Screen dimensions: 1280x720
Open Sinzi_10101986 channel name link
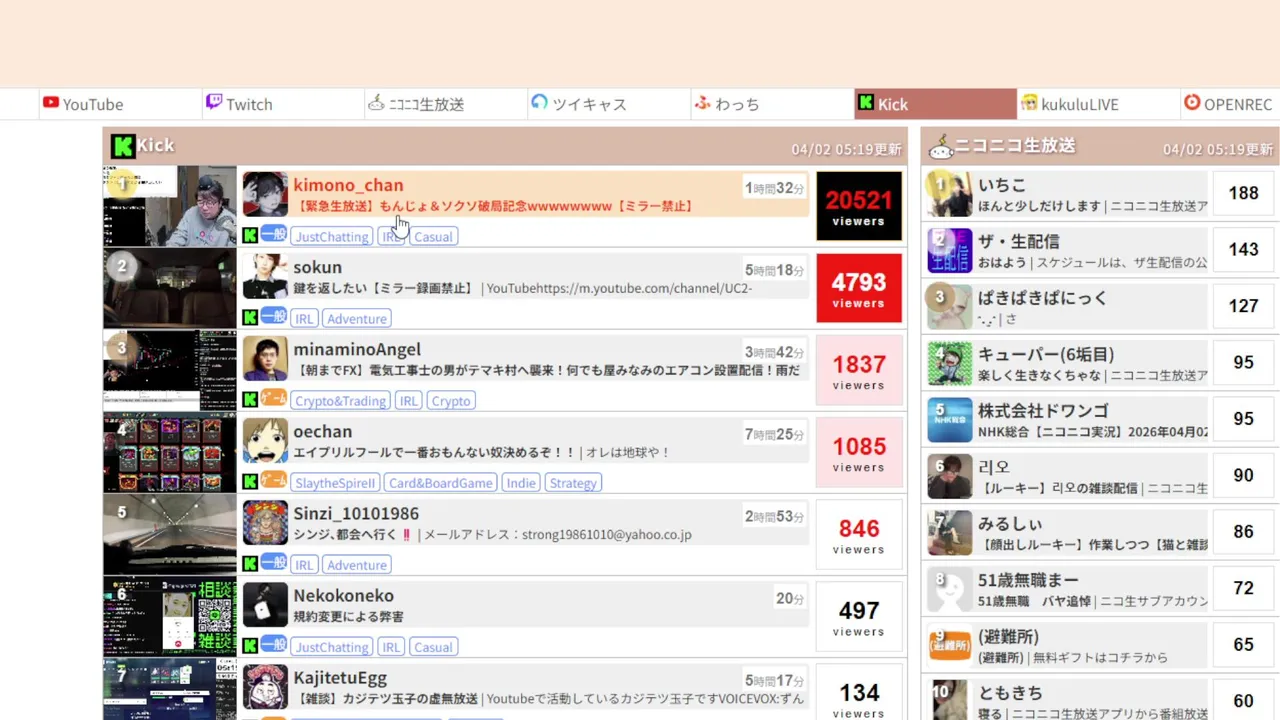point(356,513)
